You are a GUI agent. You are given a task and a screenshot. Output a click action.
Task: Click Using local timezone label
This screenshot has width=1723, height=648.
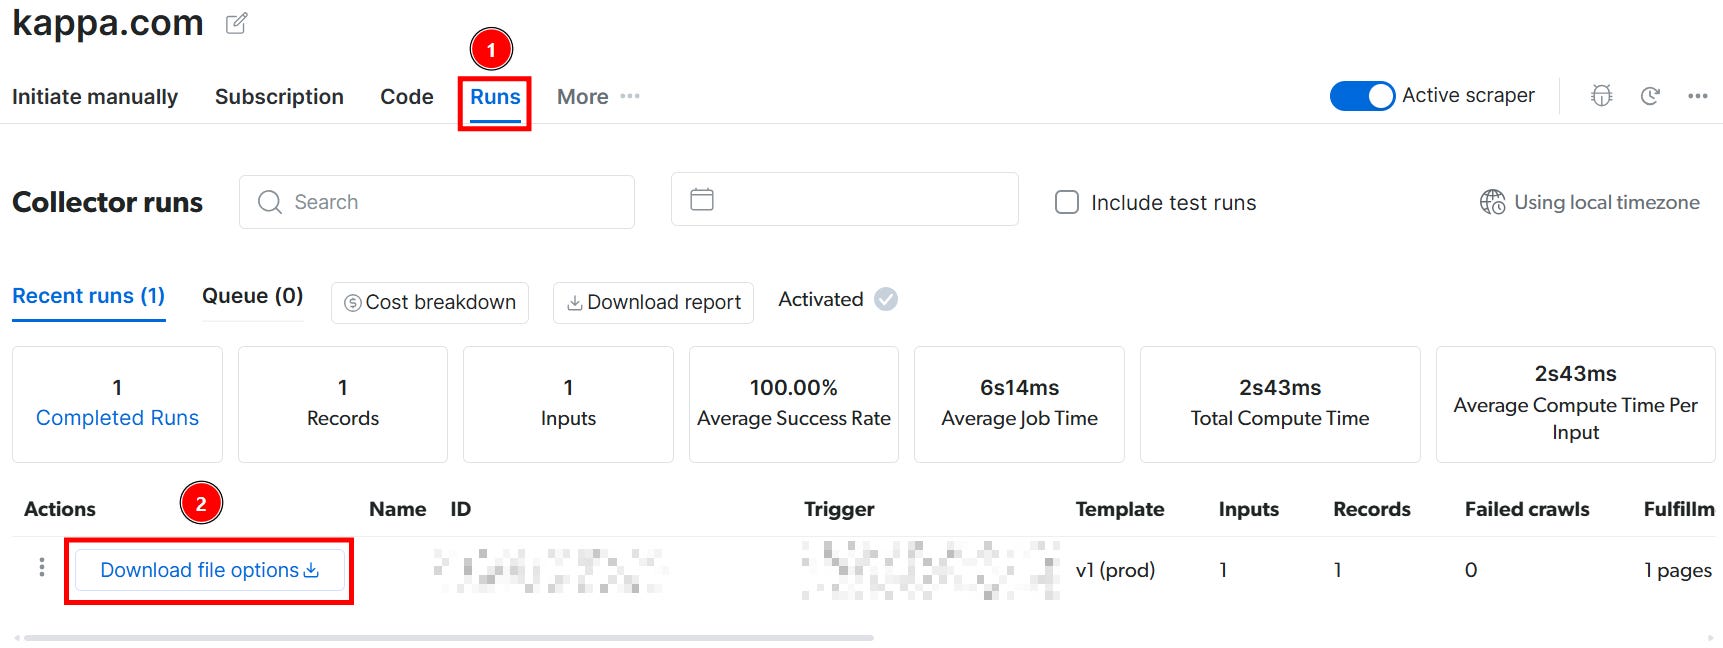click(x=1606, y=202)
